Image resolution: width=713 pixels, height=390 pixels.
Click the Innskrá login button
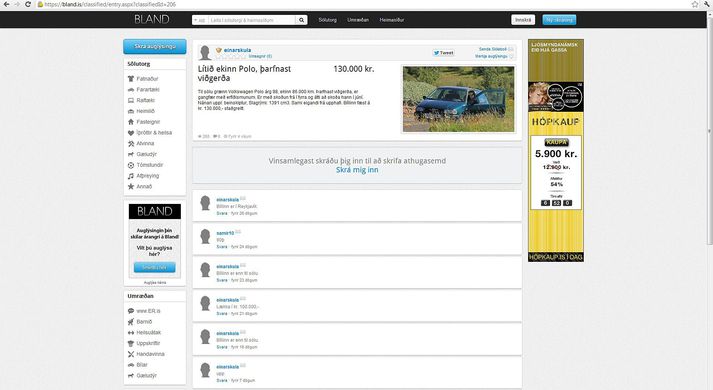pos(523,20)
